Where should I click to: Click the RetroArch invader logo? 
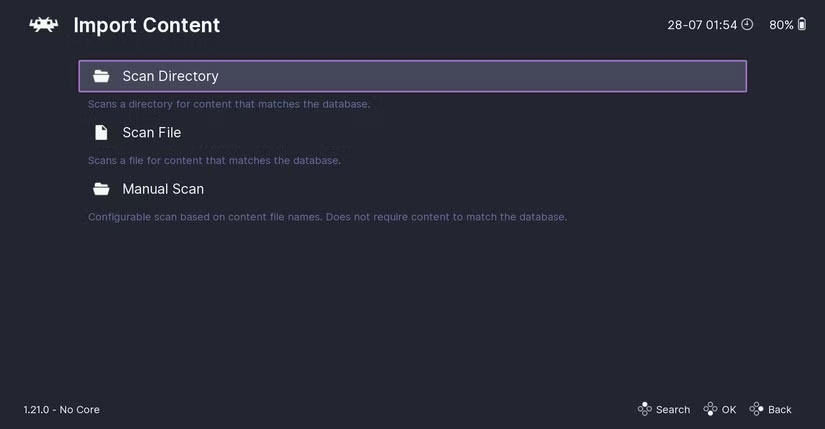[x=42, y=25]
